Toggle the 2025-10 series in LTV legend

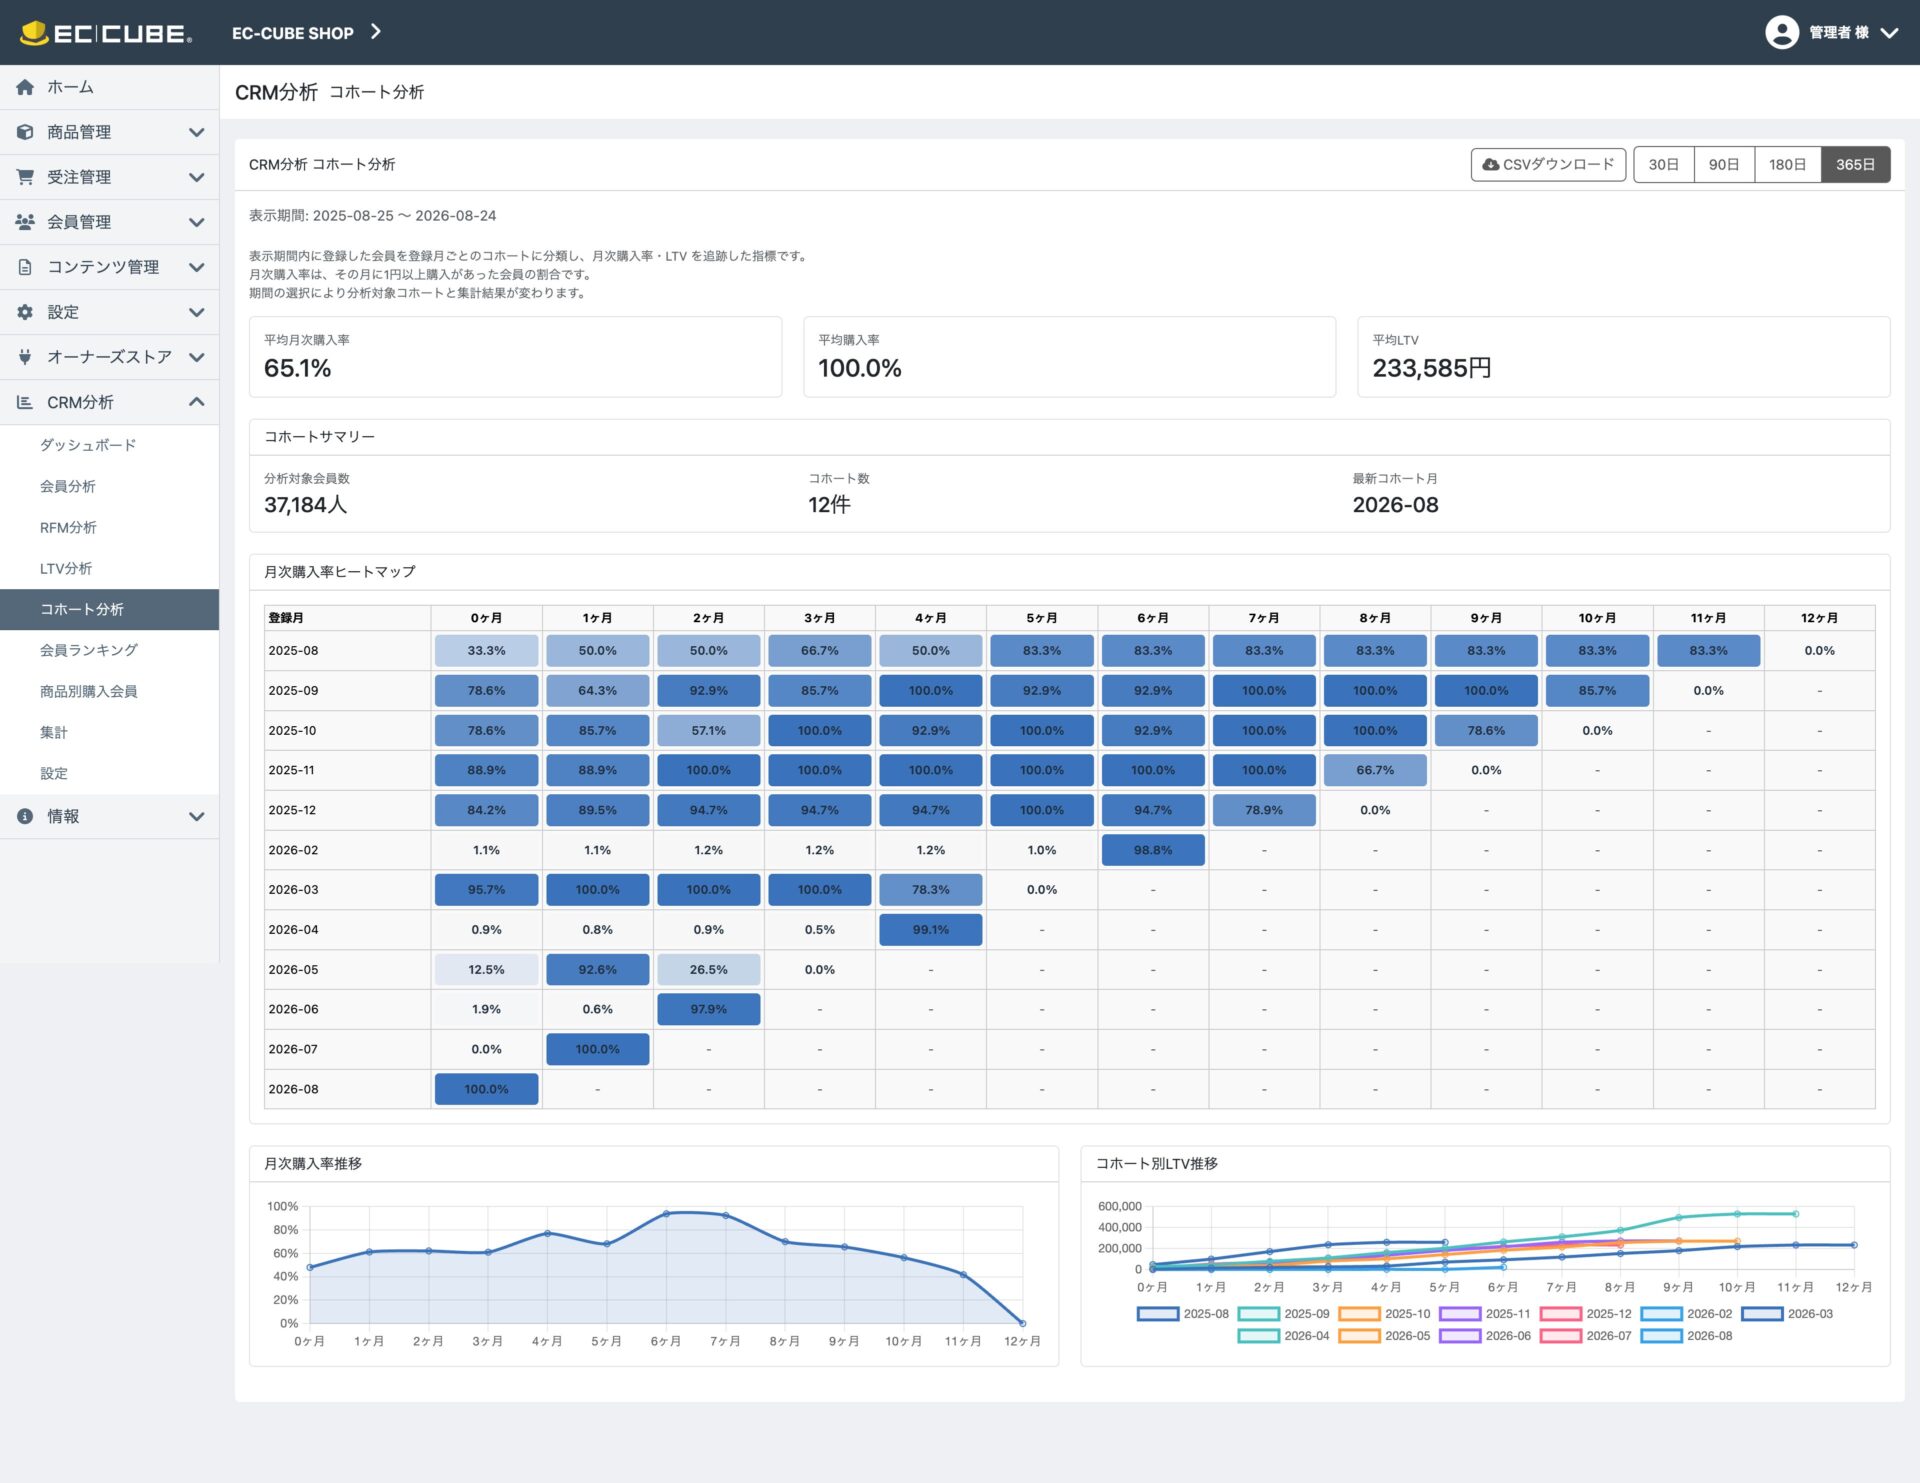[1385, 1314]
